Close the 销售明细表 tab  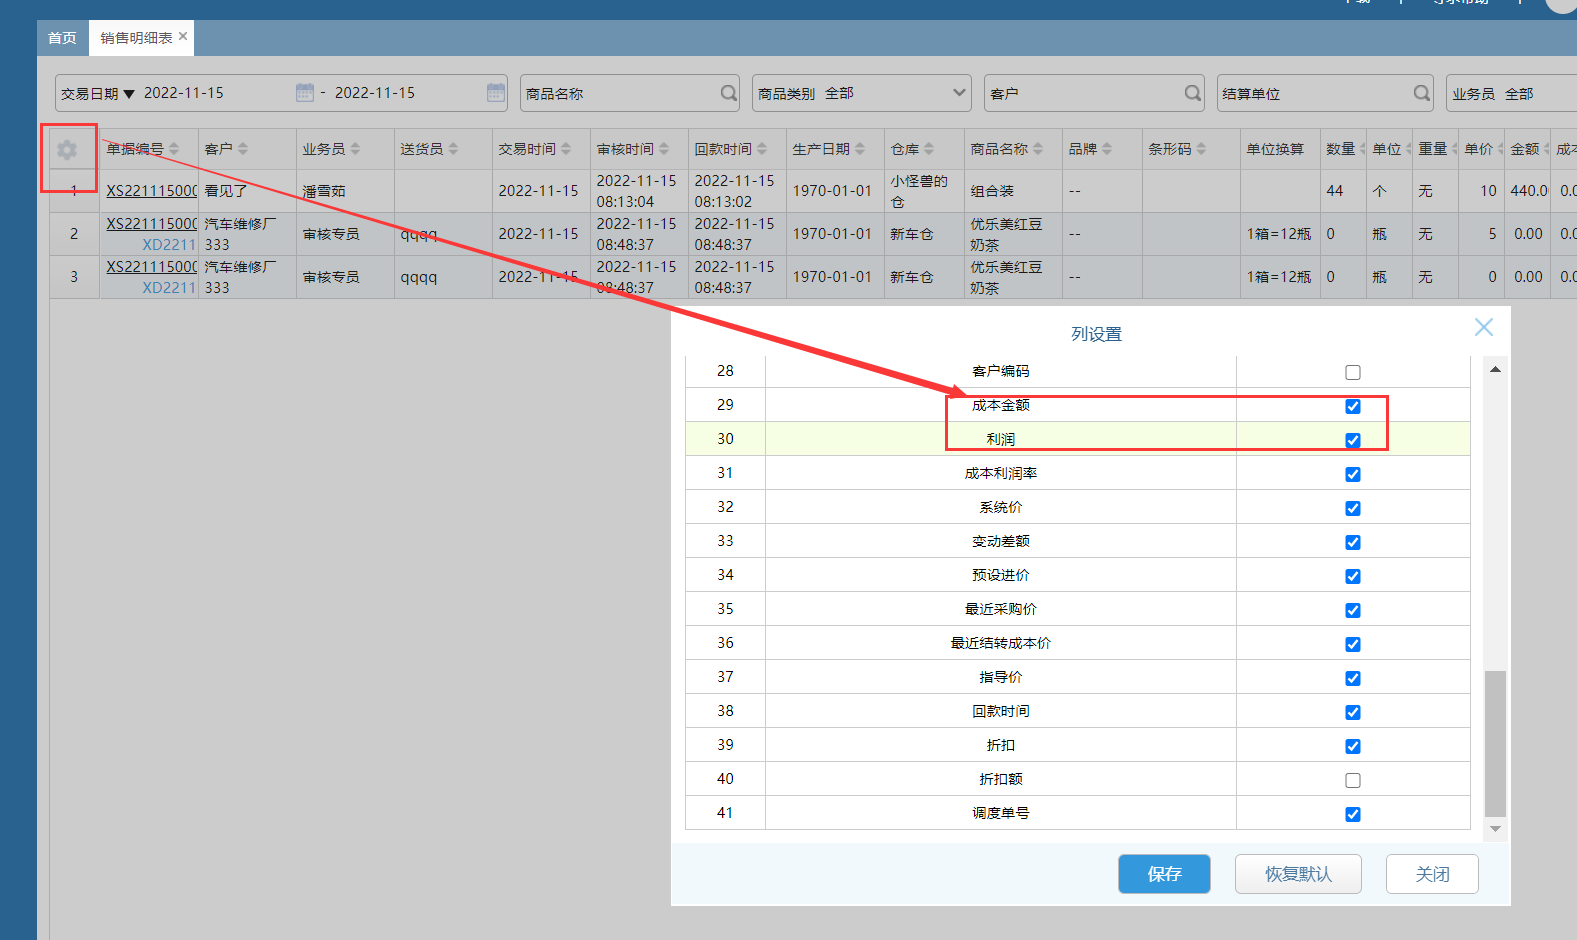(x=183, y=36)
